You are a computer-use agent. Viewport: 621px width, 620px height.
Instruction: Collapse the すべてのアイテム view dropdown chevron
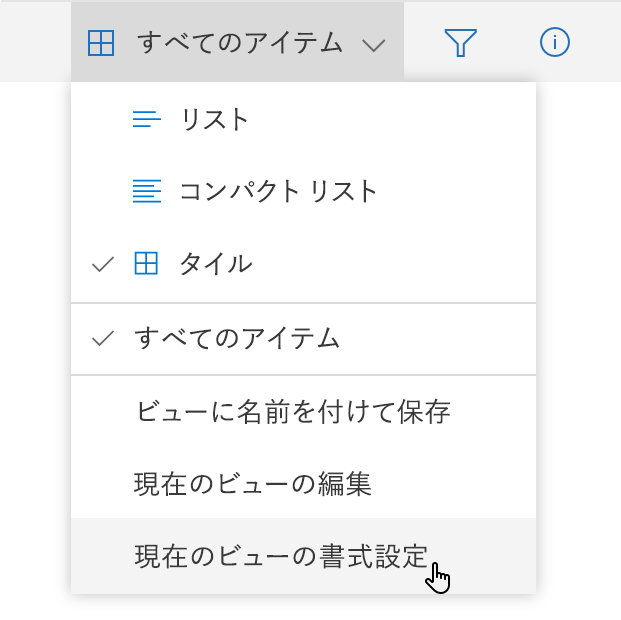(373, 45)
